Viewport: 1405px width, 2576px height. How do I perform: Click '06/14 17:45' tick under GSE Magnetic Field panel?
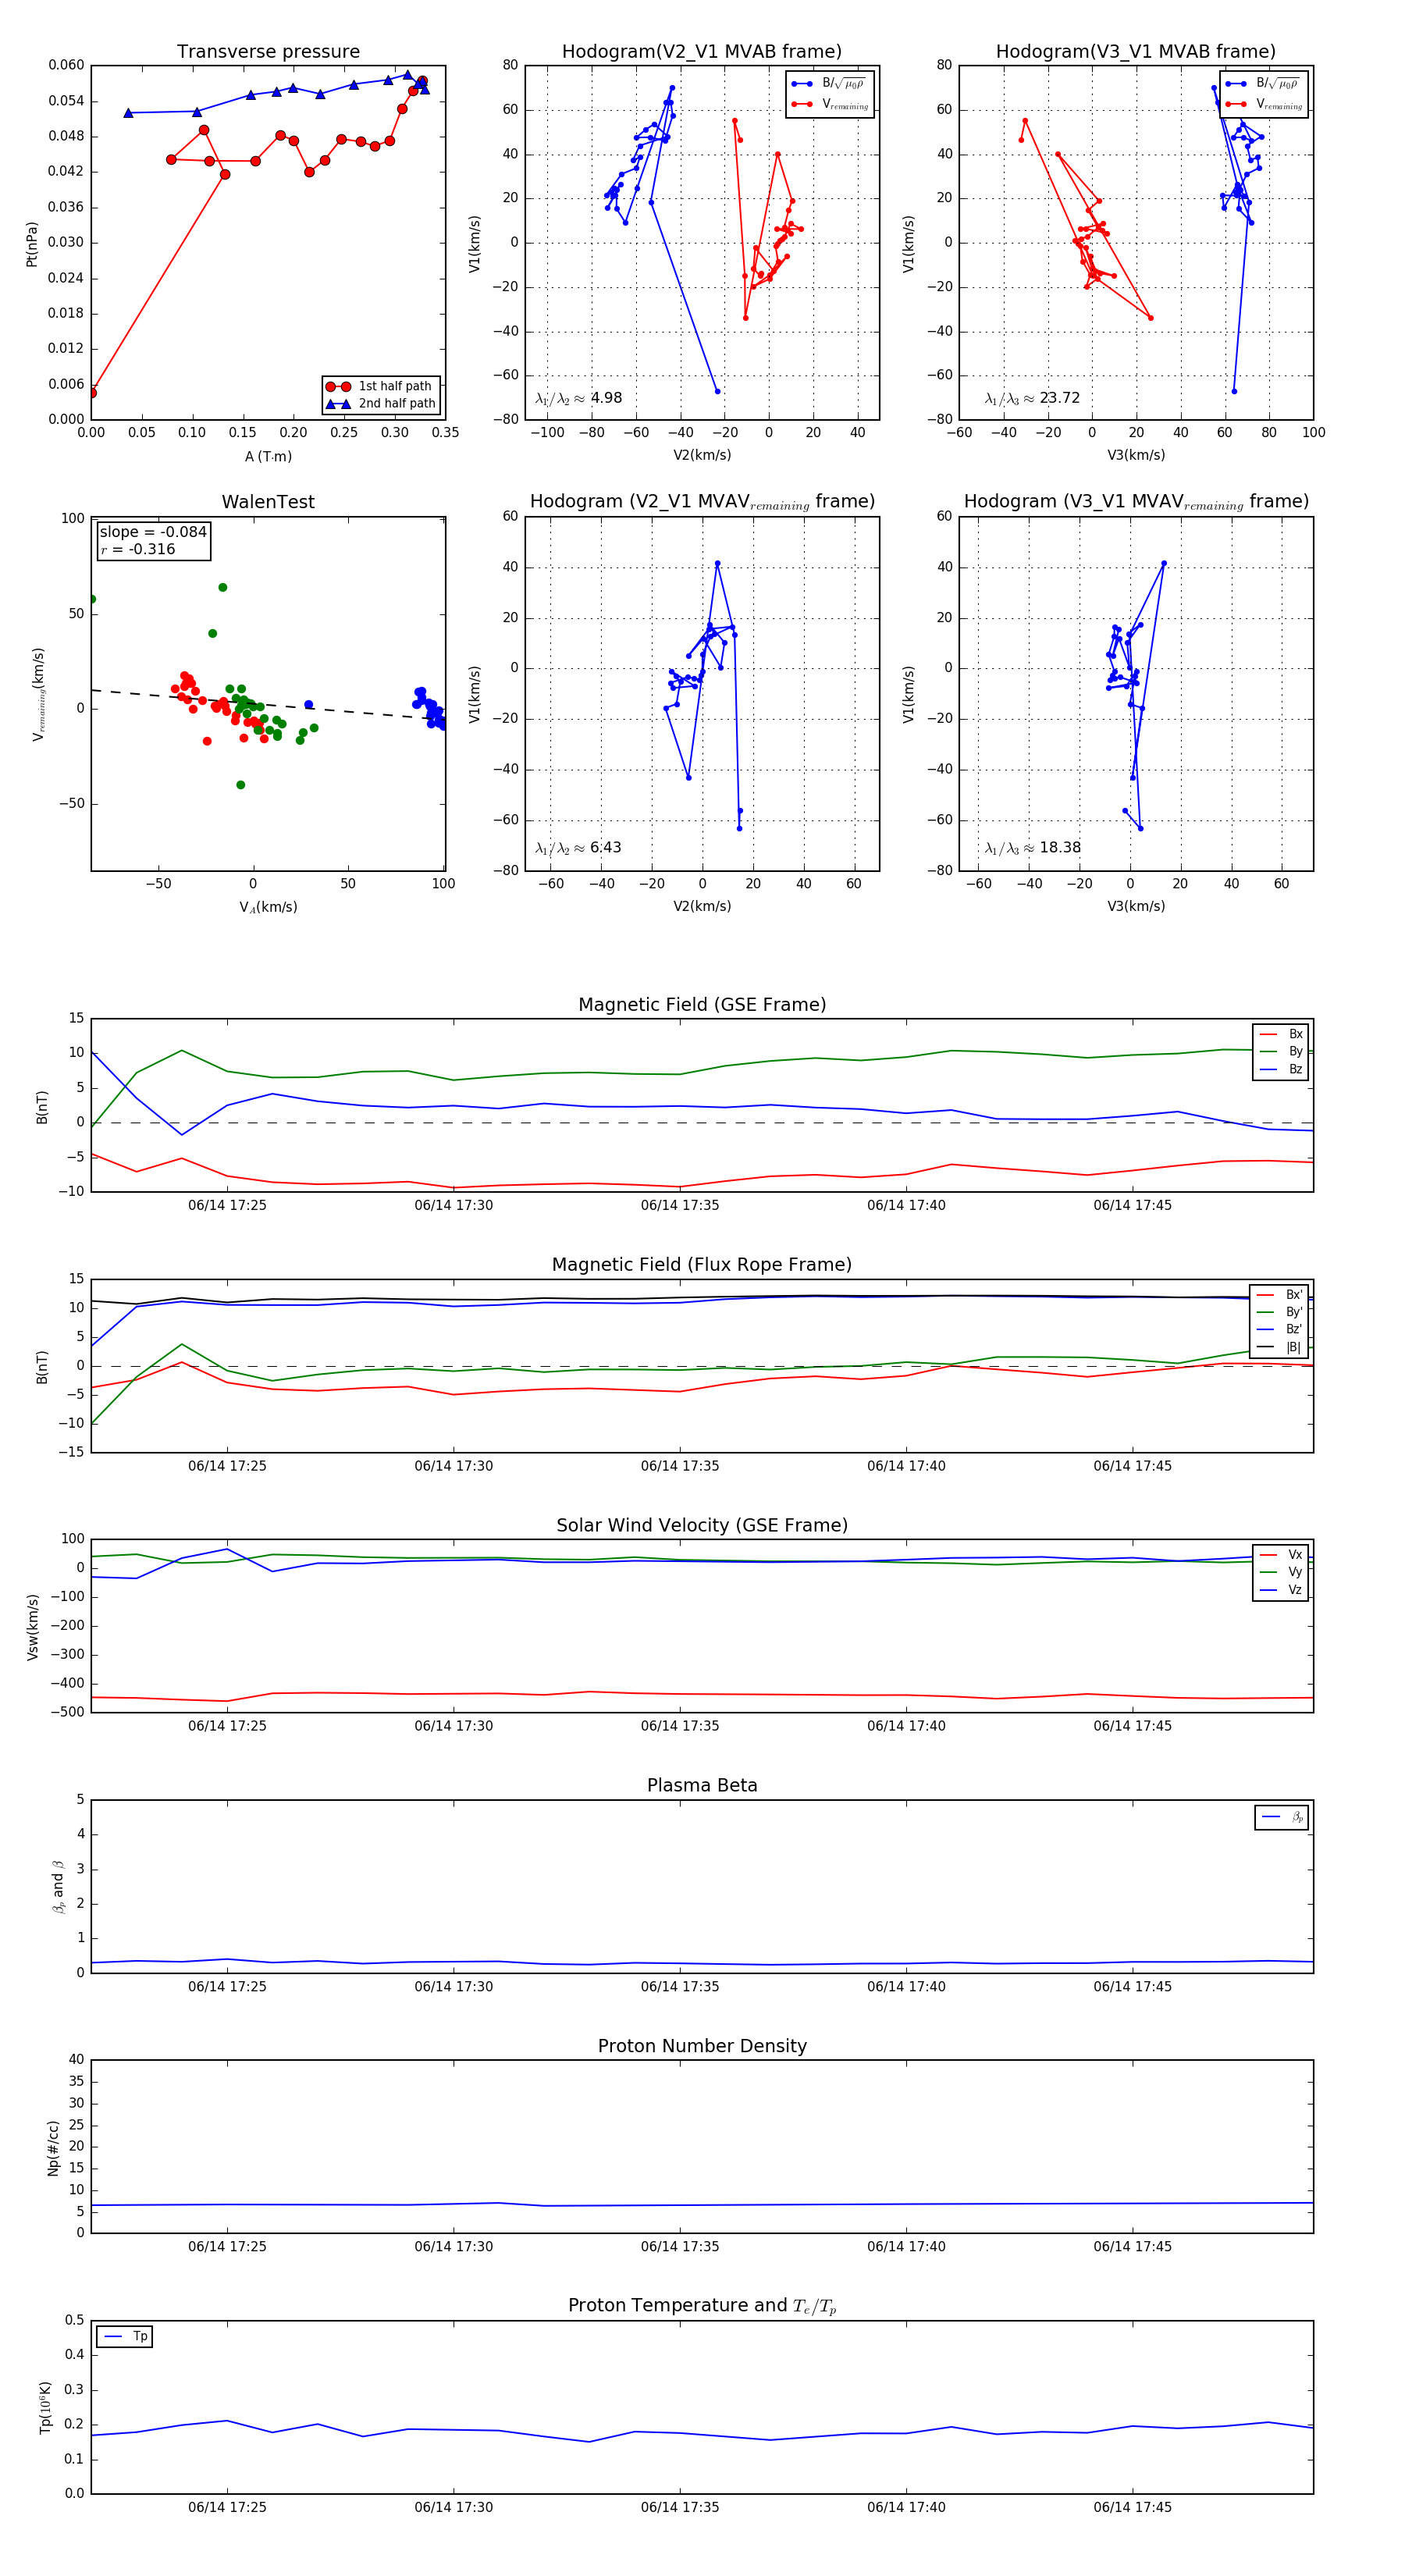tap(1132, 1206)
